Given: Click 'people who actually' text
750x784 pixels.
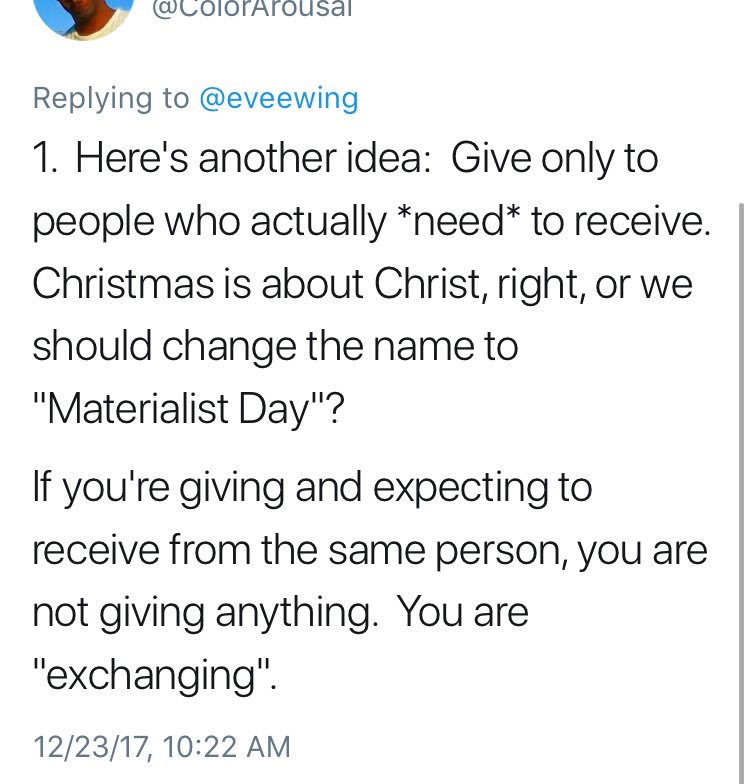Looking at the screenshot, I should [210, 222].
